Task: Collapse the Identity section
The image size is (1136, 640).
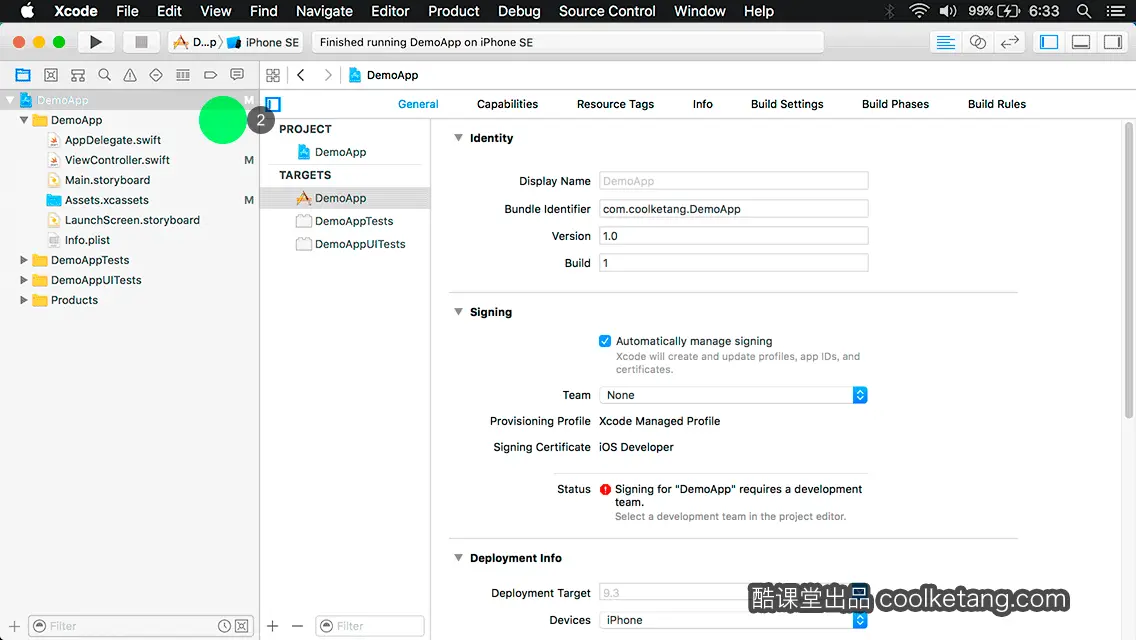Action: (459, 138)
